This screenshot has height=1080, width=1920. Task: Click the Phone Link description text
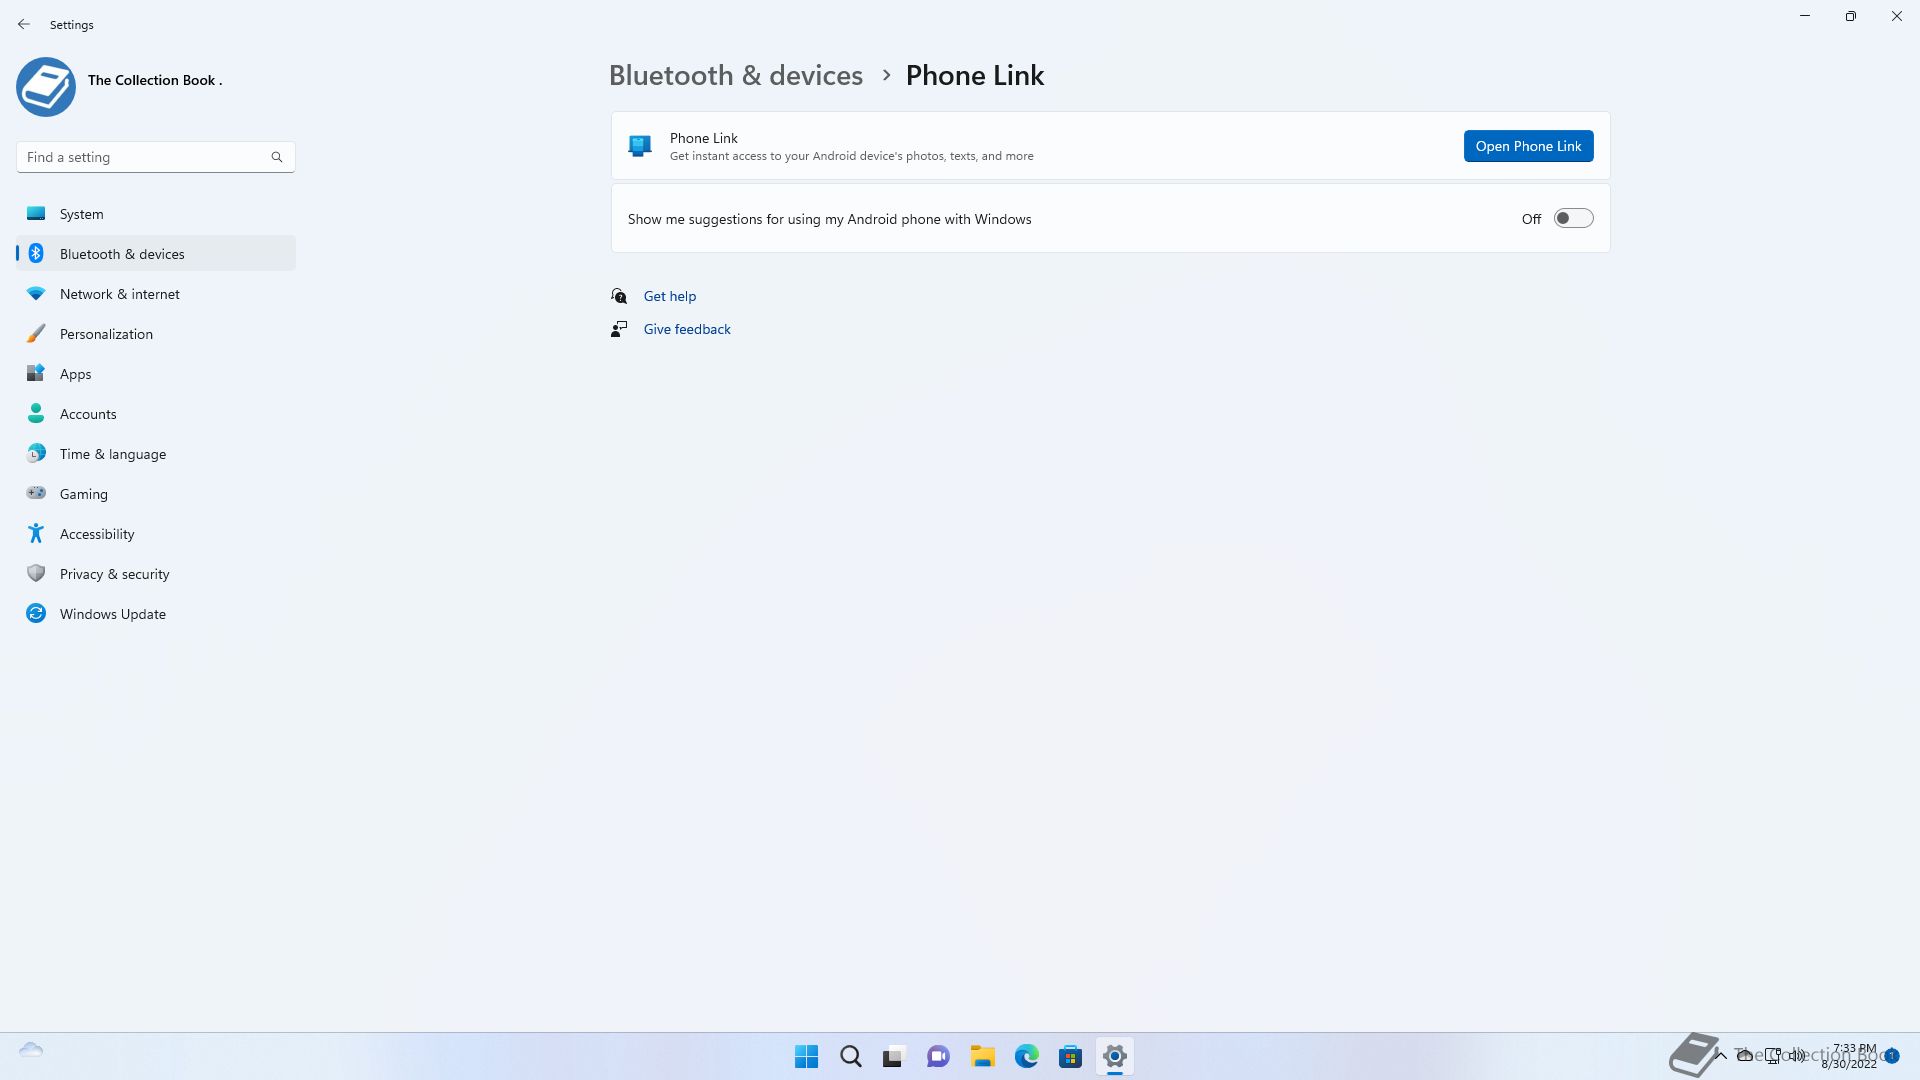click(x=851, y=156)
